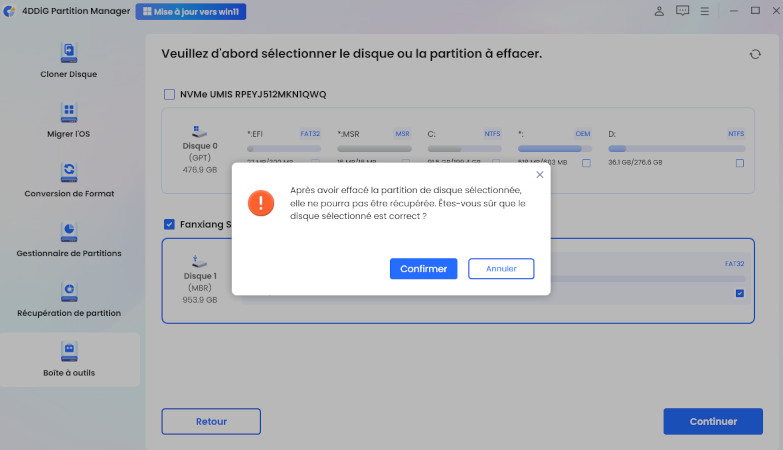Click the orange warning icon in dialog
Viewport: 783px width, 450px height.
(x=261, y=203)
